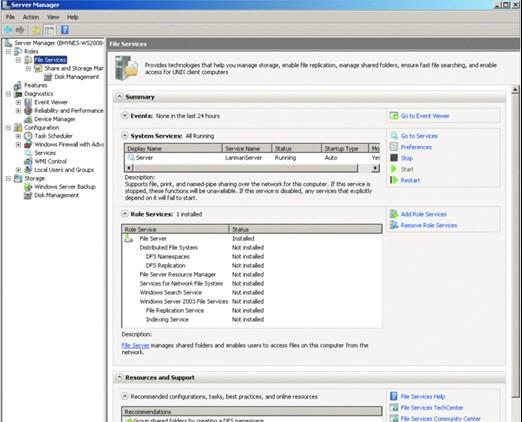Viewport: 522px width, 422px height.
Task: Select the Windows Search Service row
Action: point(252,293)
